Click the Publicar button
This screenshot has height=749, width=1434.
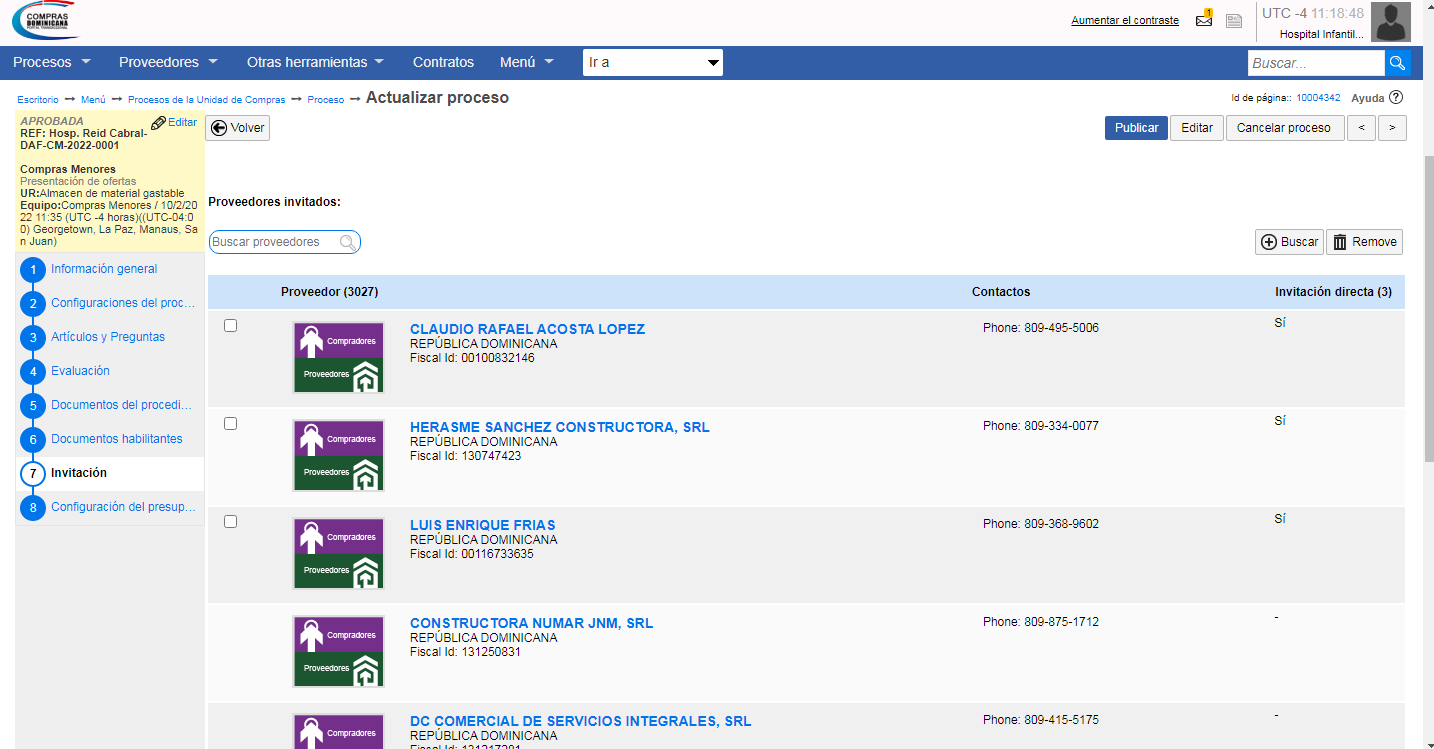[x=1136, y=128]
